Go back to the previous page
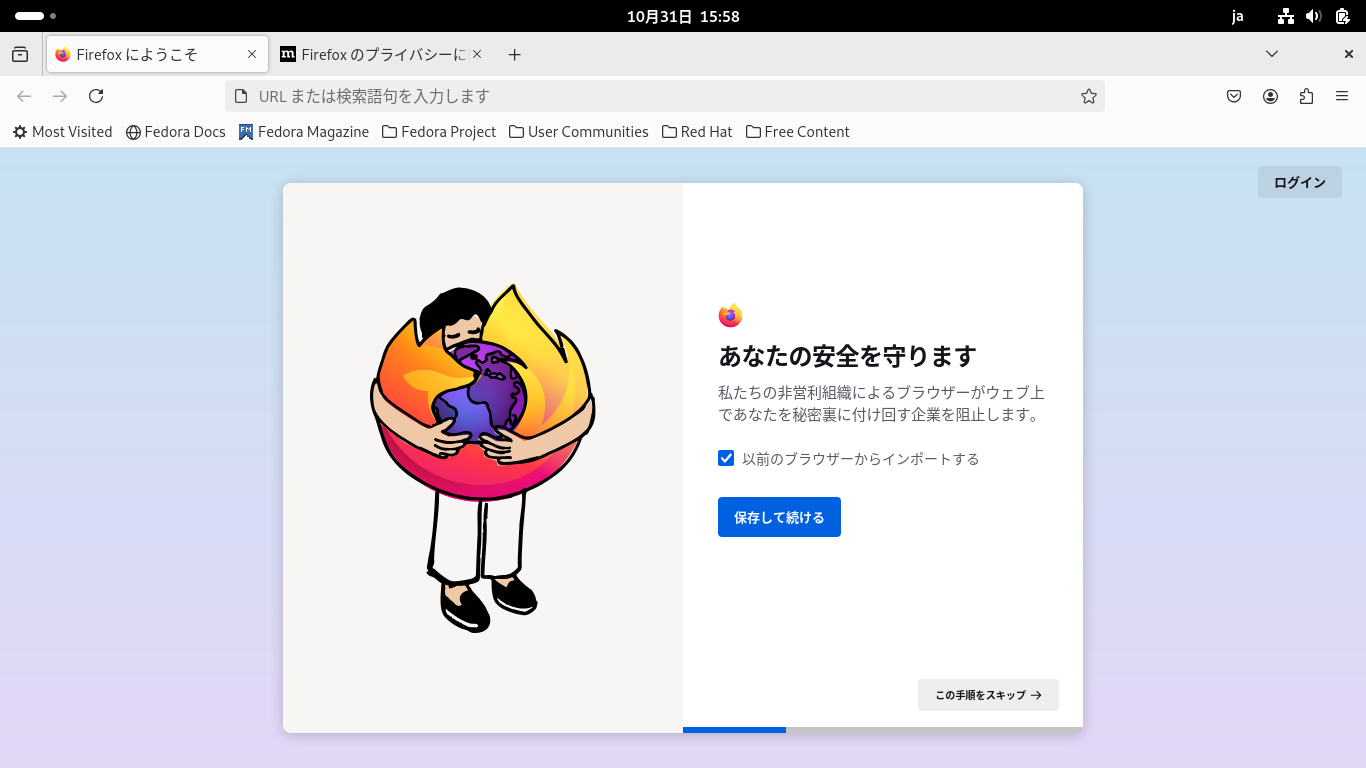The height and width of the screenshot is (768, 1366). click(x=24, y=96)
